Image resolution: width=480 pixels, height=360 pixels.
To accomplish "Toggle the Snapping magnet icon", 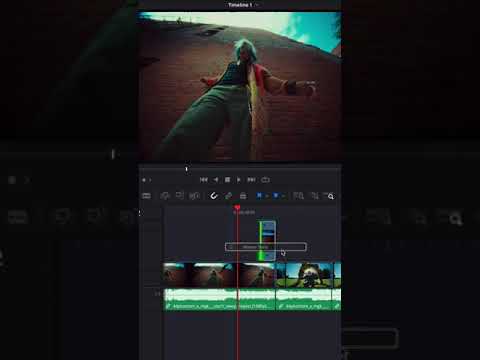I will [214, 196].
